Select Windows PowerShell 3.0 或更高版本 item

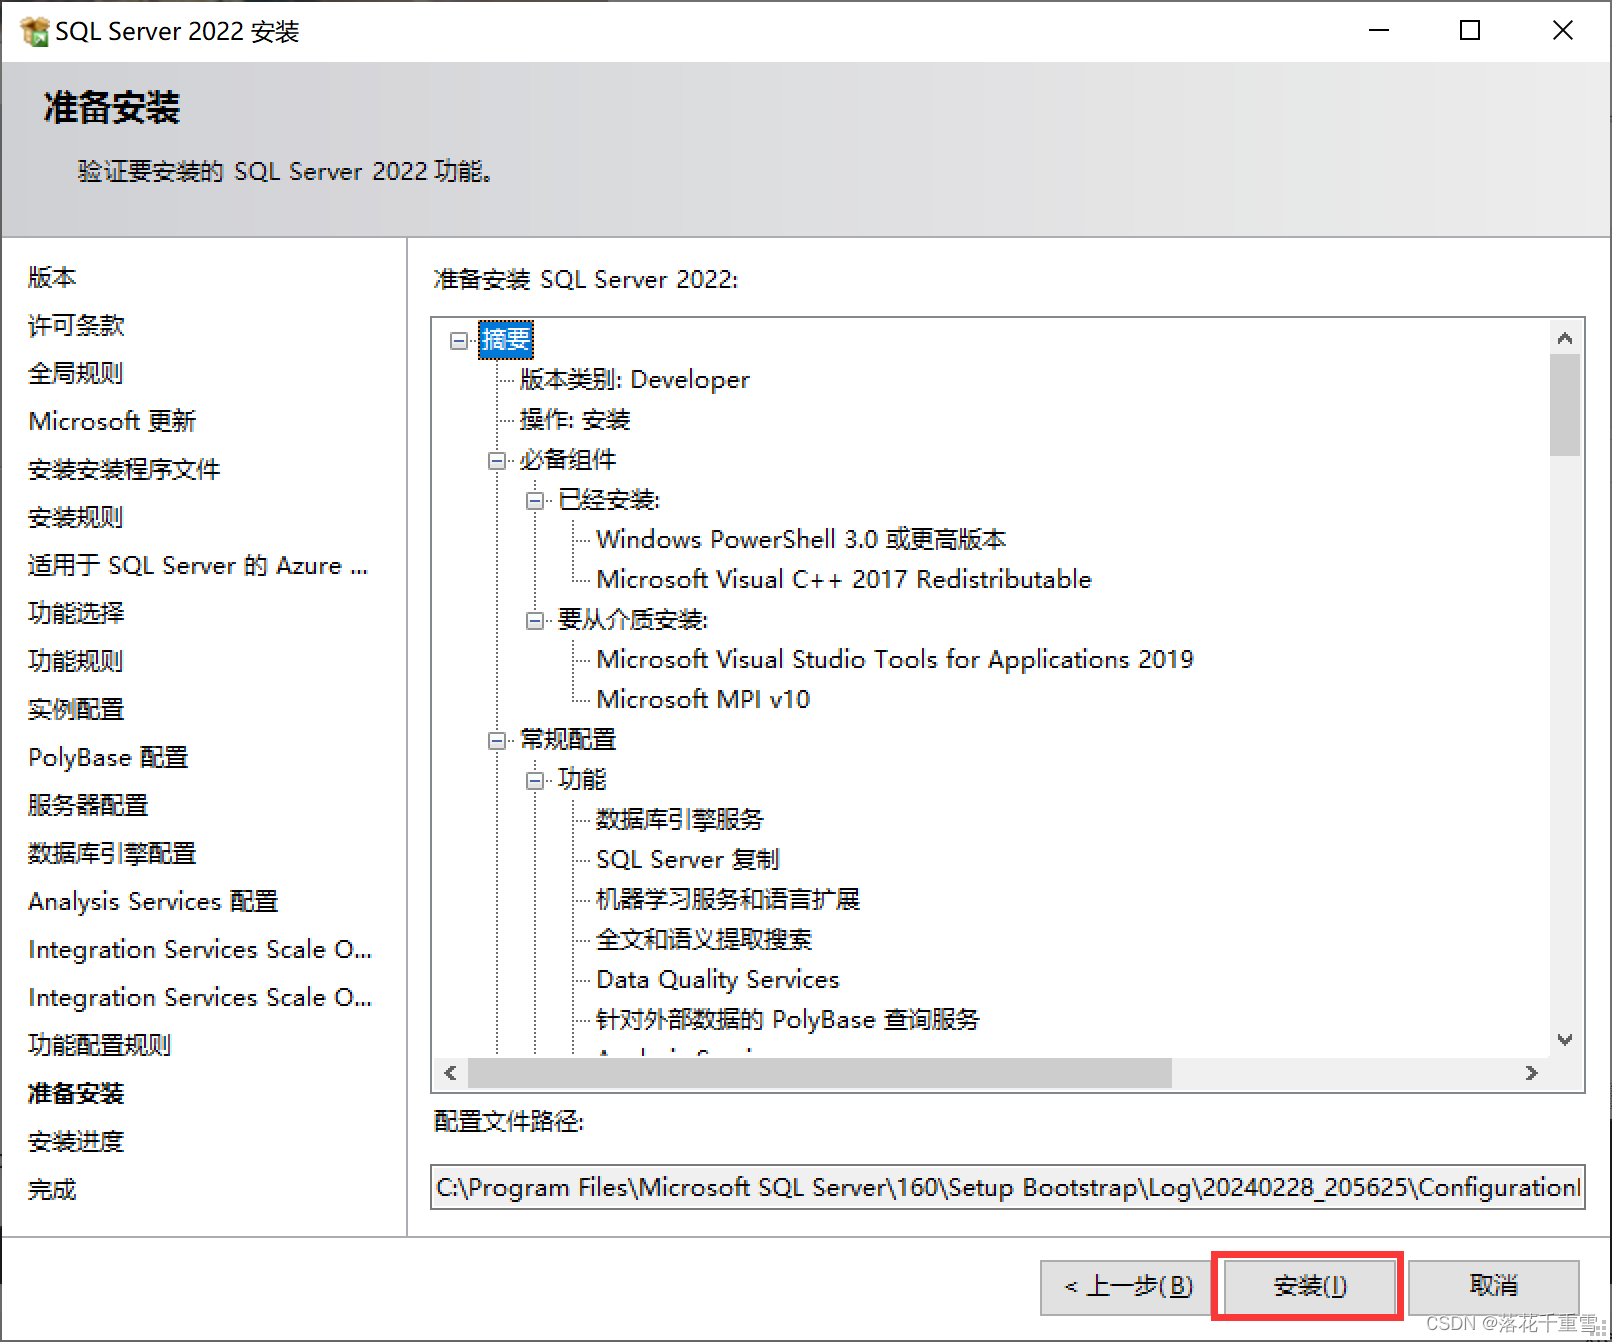coord(801,540)
